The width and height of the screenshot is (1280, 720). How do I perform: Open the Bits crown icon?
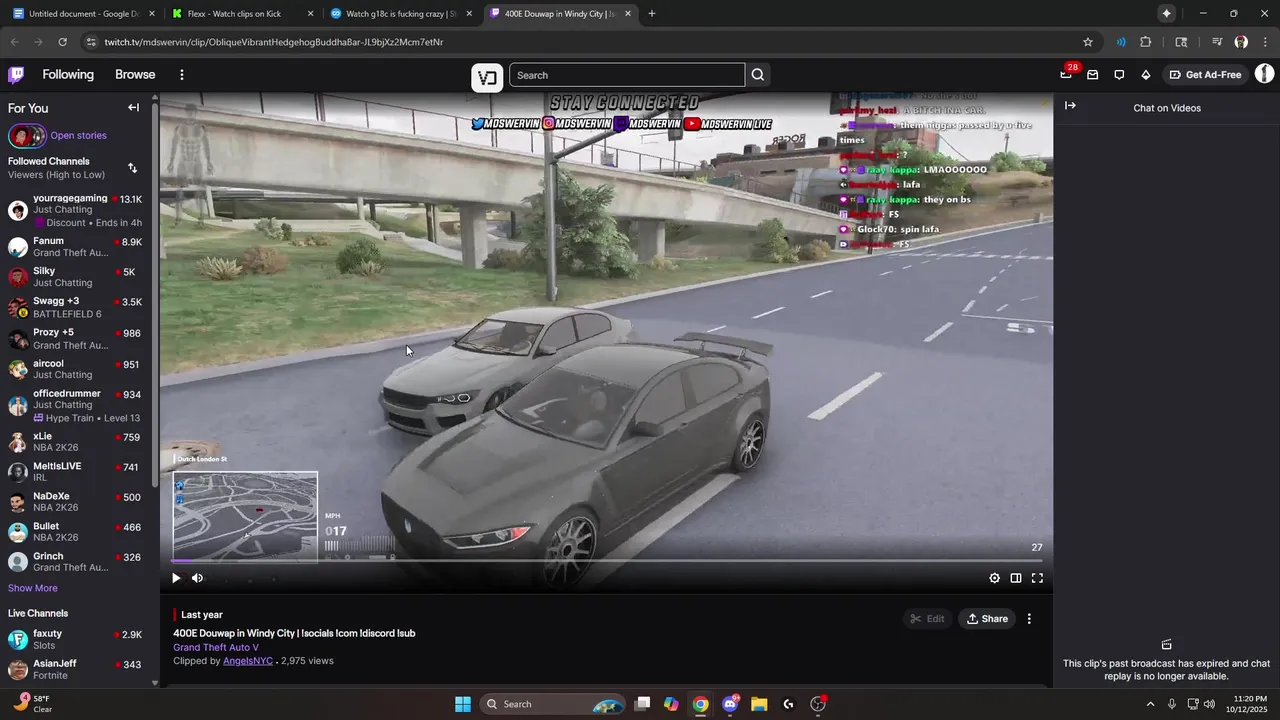1146,75
